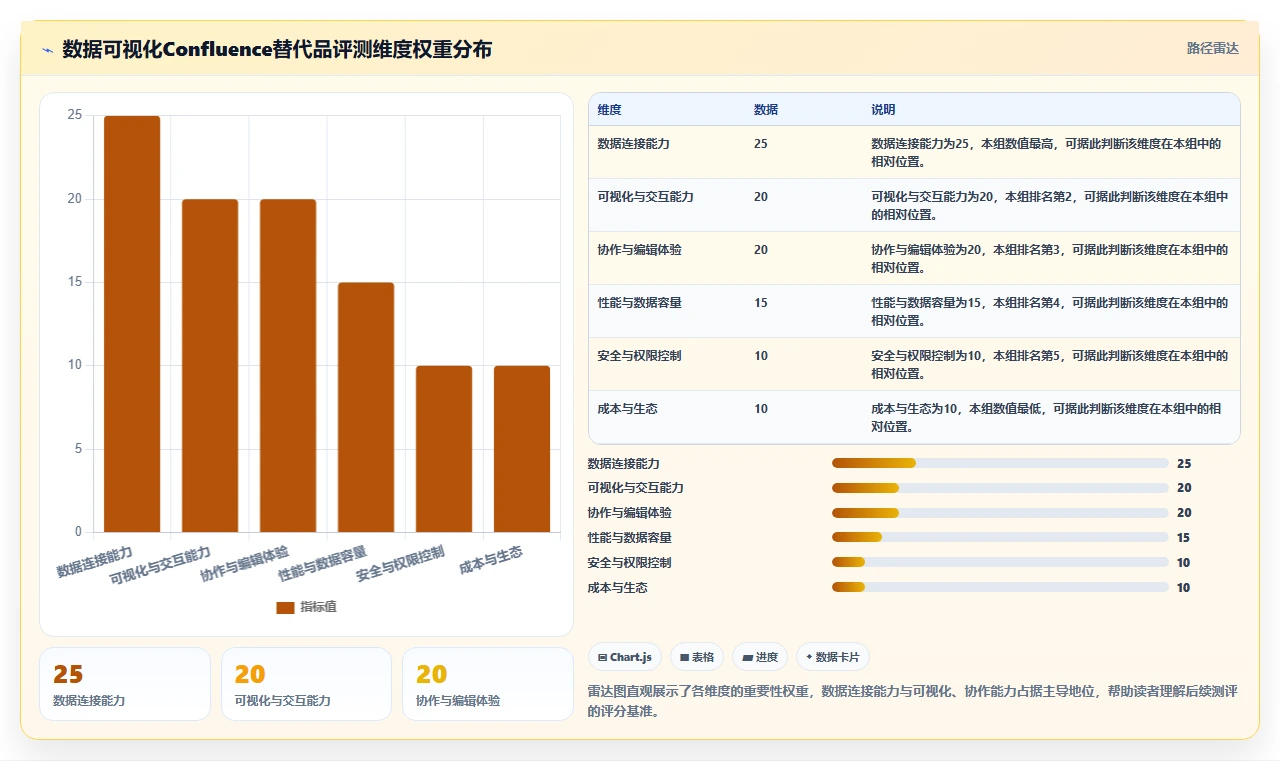Click the 维度 column header
The height and width of the screenshot is (761, 1280).
pyautogui.click(x=609, y=109)
